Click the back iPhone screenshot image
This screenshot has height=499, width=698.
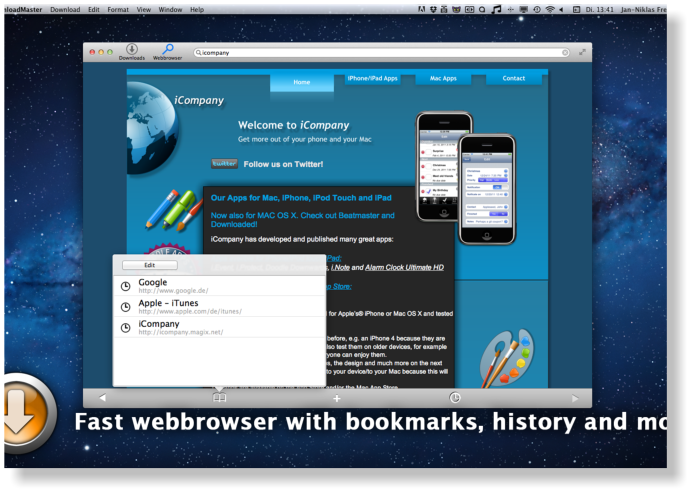pyautogui.click(x=439, y=166)
